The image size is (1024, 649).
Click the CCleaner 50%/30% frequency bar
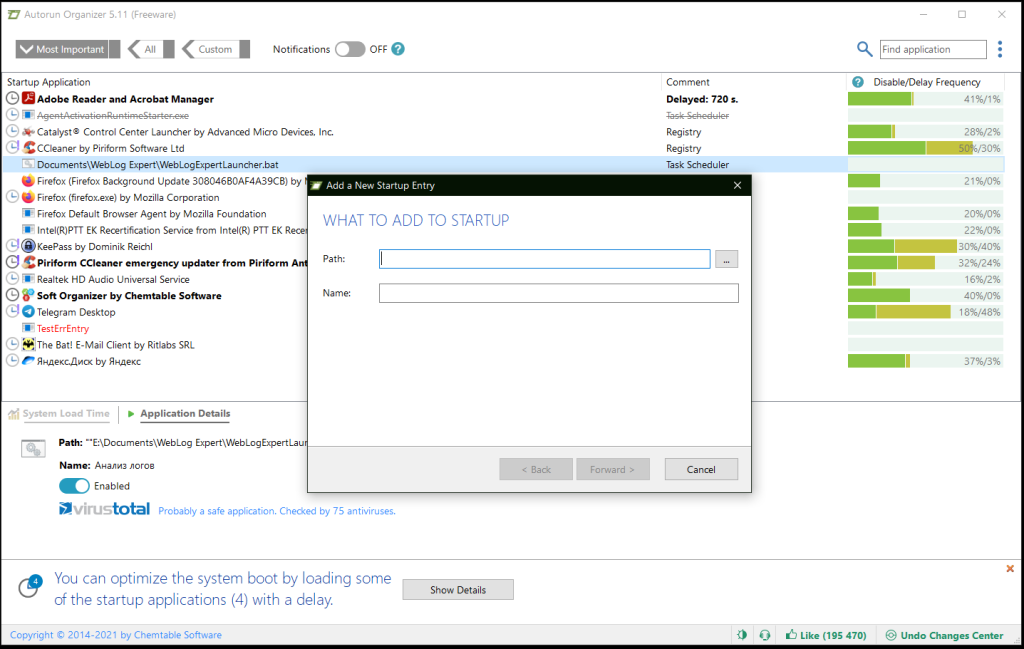pyautogui.click(x=925, y=148)
